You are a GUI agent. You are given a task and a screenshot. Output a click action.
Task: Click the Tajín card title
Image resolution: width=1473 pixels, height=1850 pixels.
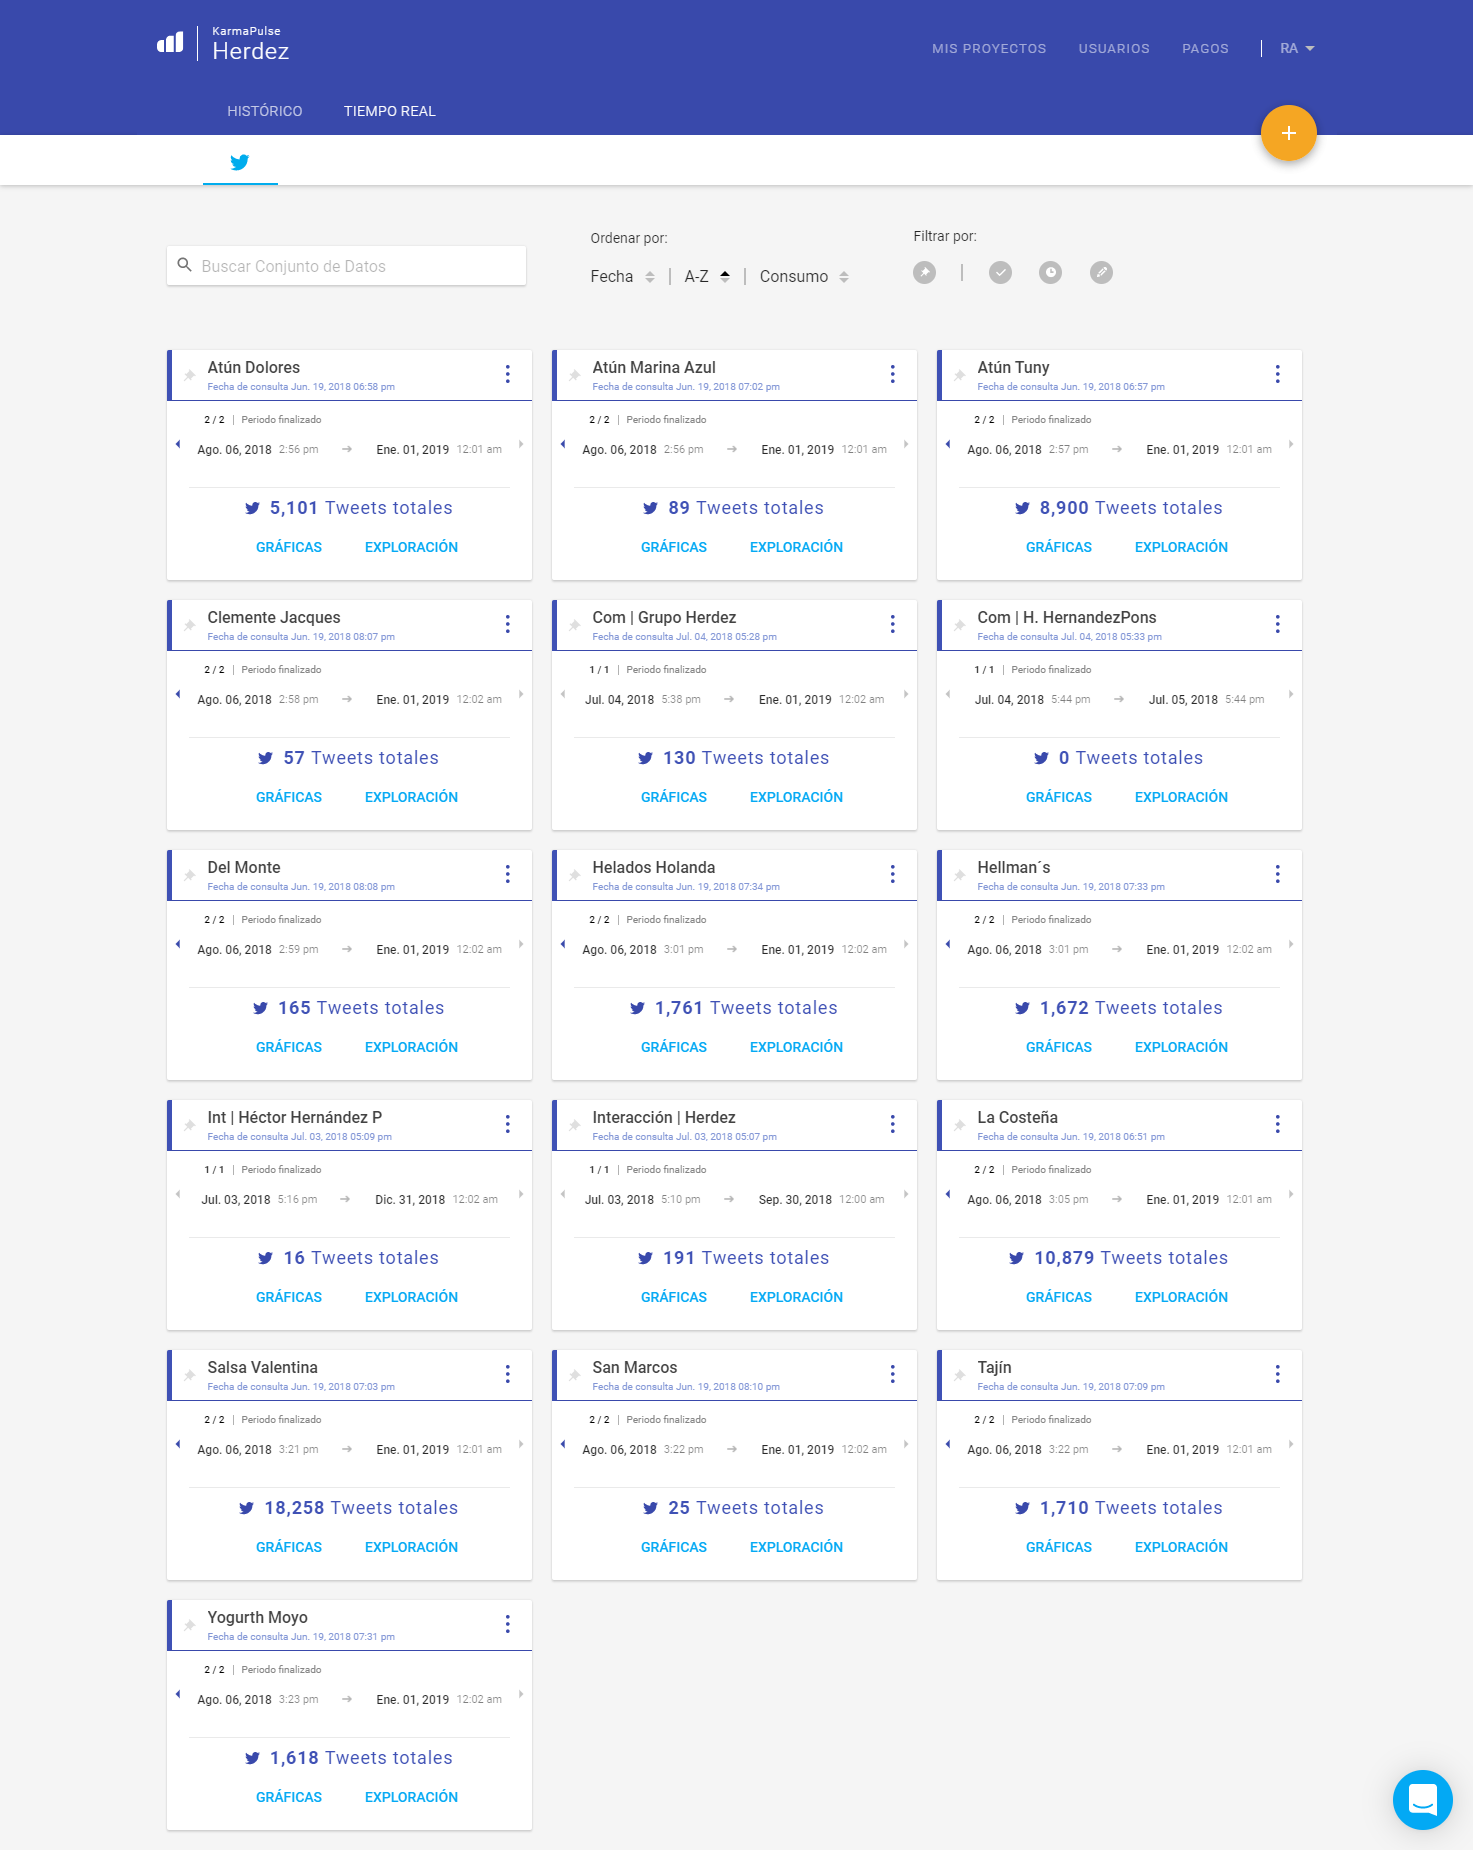point(994,1367)
